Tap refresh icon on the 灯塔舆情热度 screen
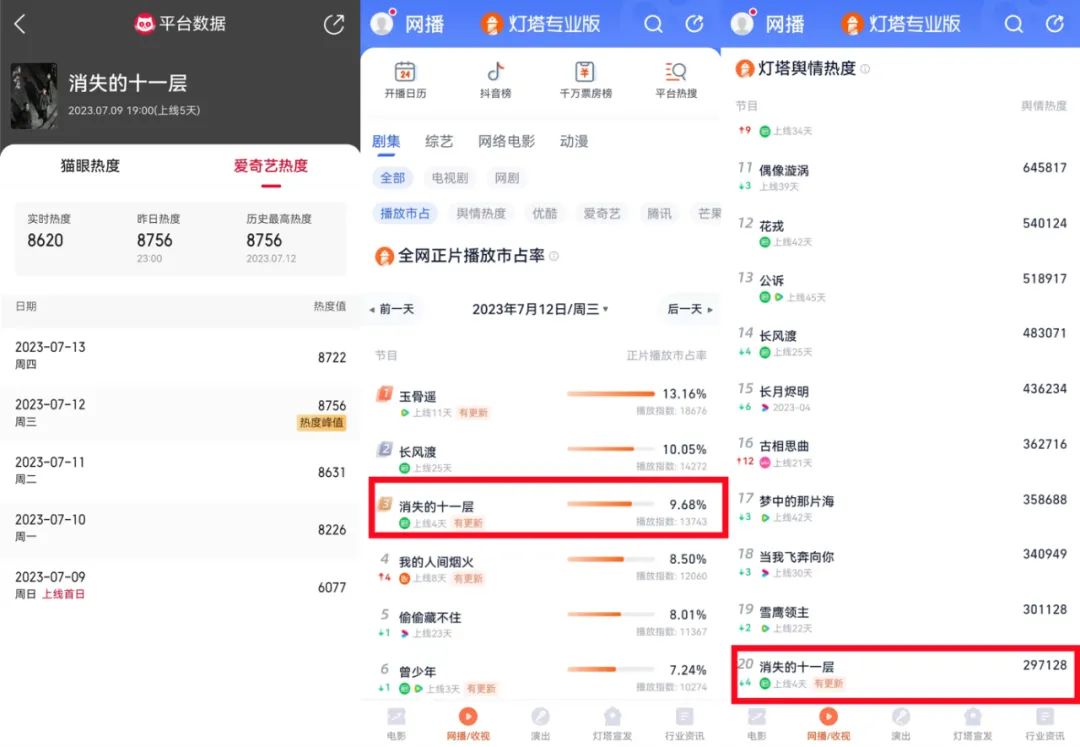 click(1055, 24)
